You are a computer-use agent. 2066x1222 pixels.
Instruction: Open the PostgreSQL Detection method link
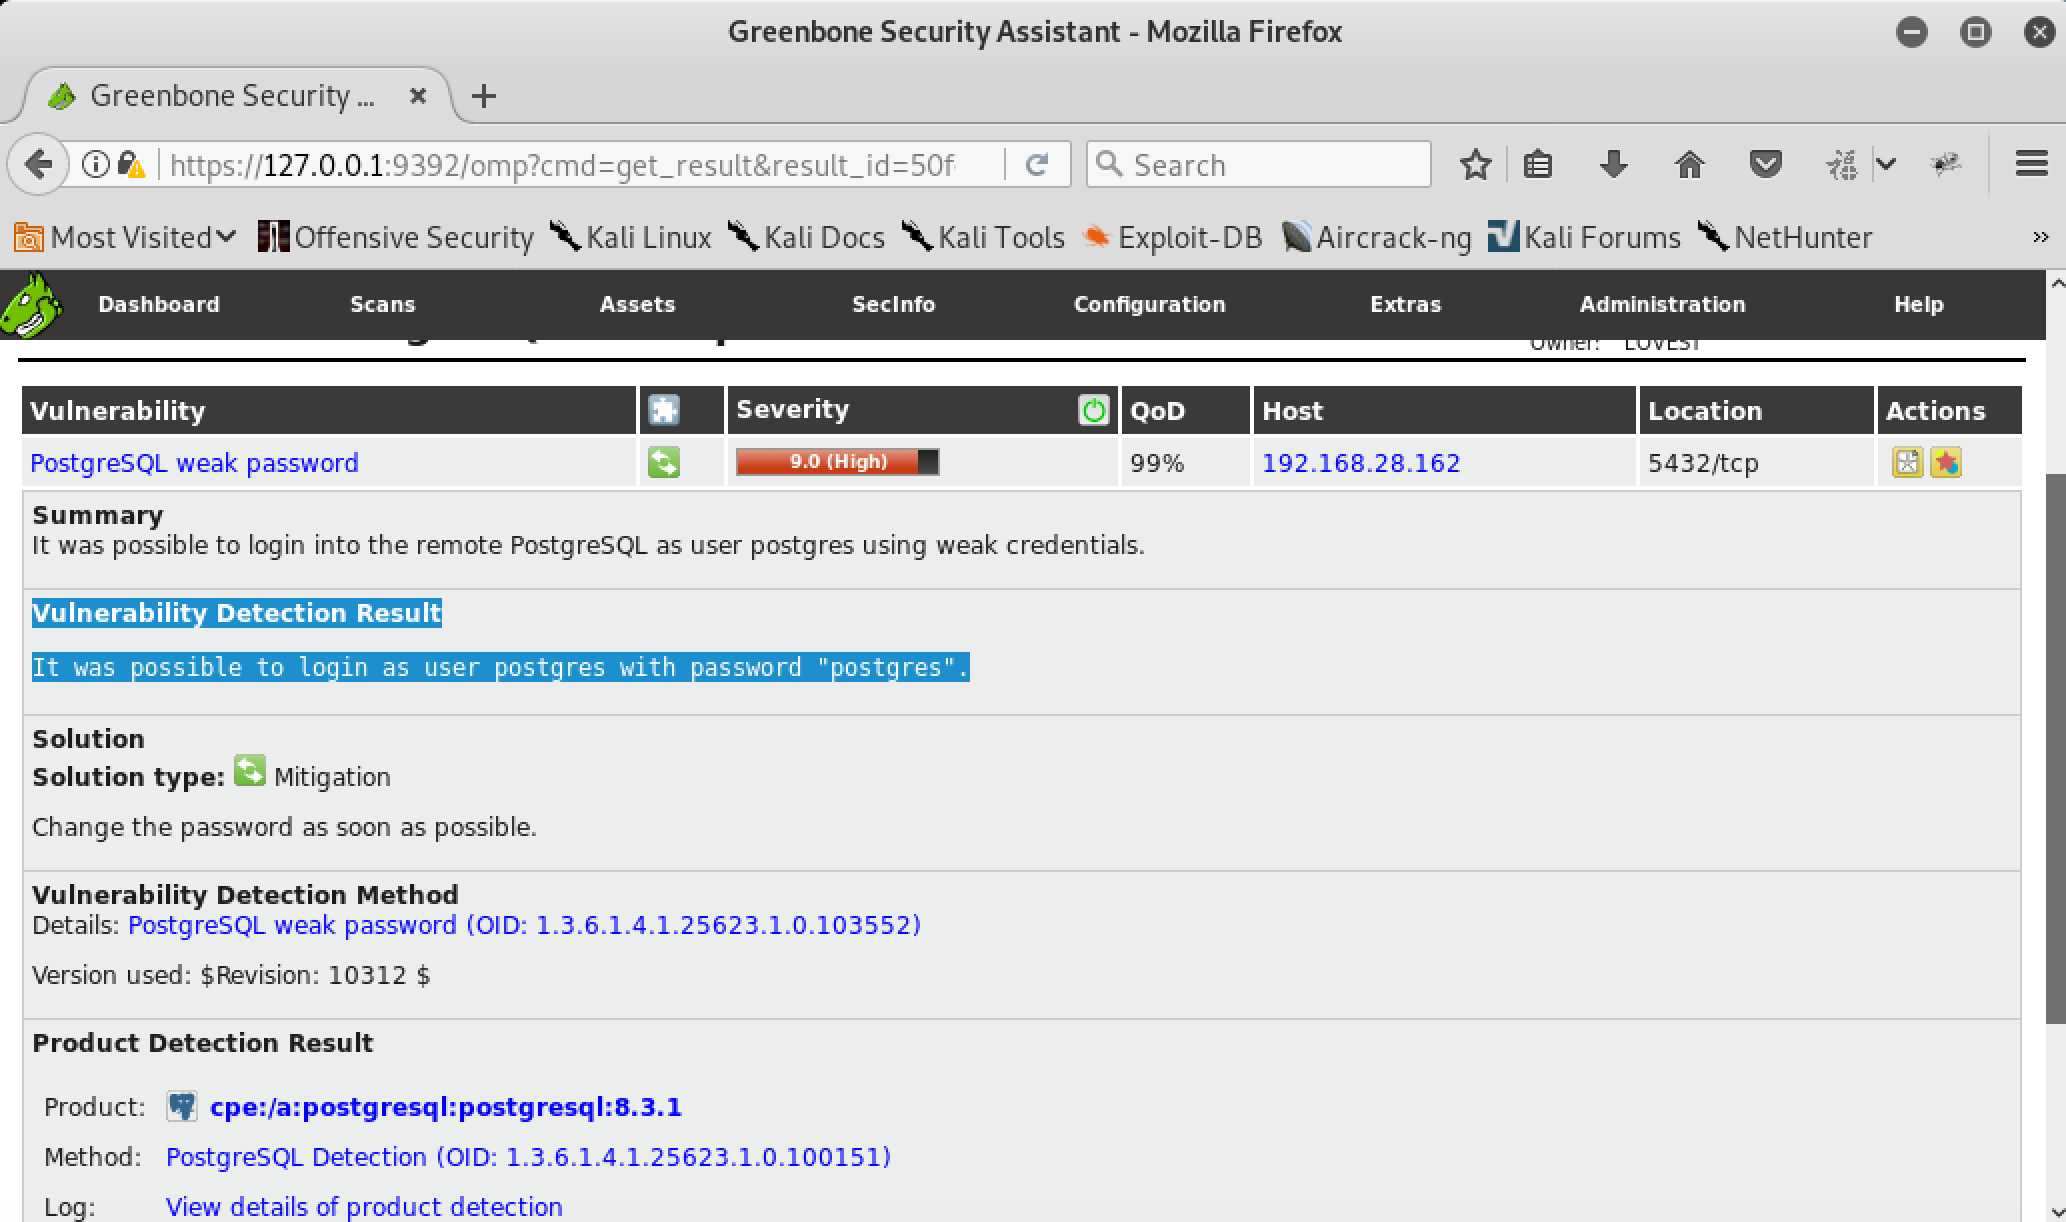[x=528, y=1157]
